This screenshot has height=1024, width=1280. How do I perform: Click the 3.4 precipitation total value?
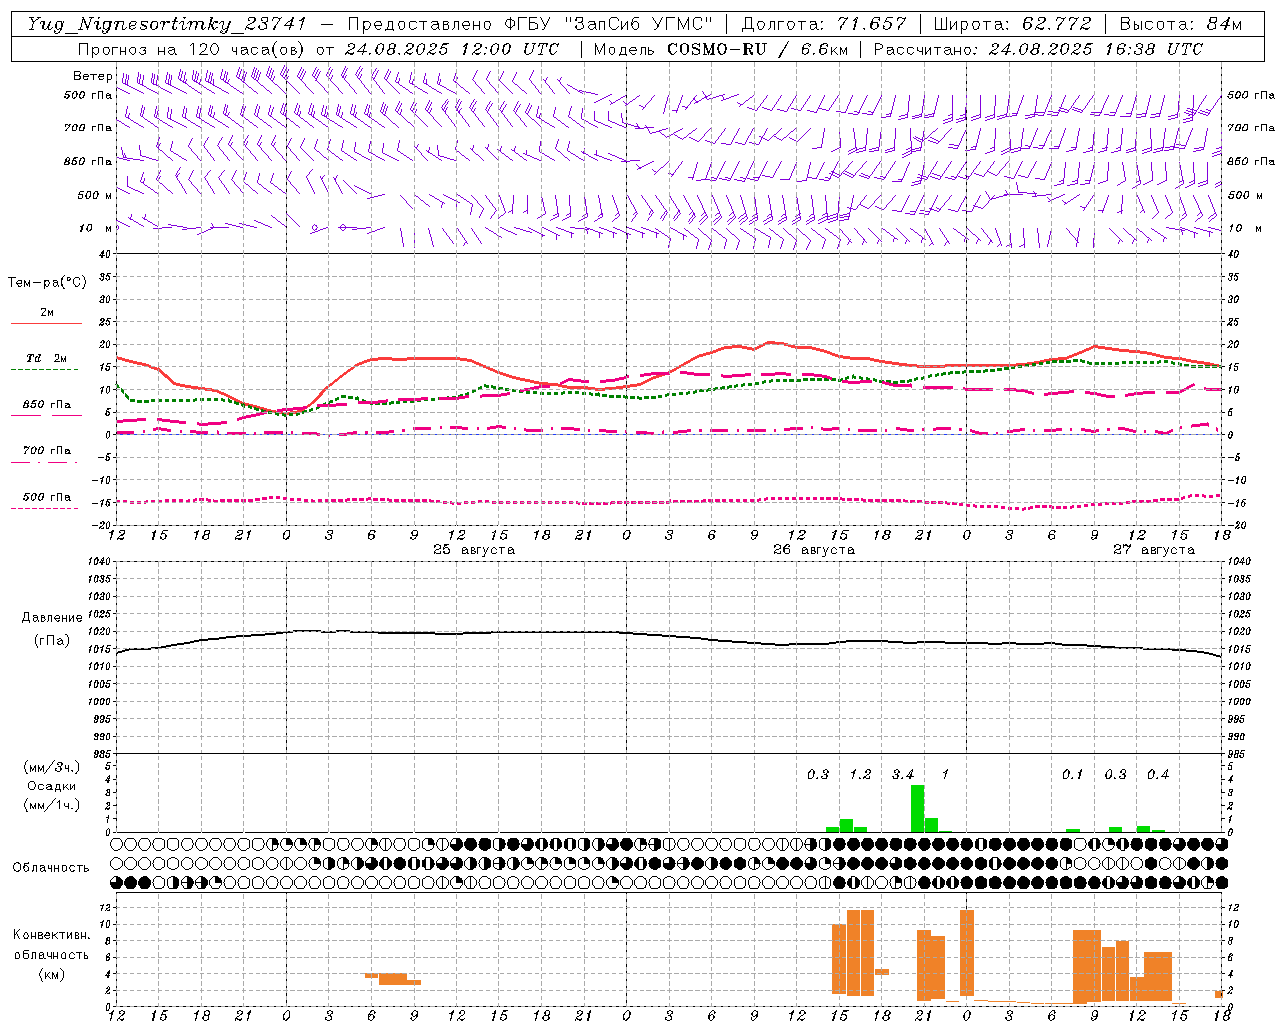tap(903, 774)
